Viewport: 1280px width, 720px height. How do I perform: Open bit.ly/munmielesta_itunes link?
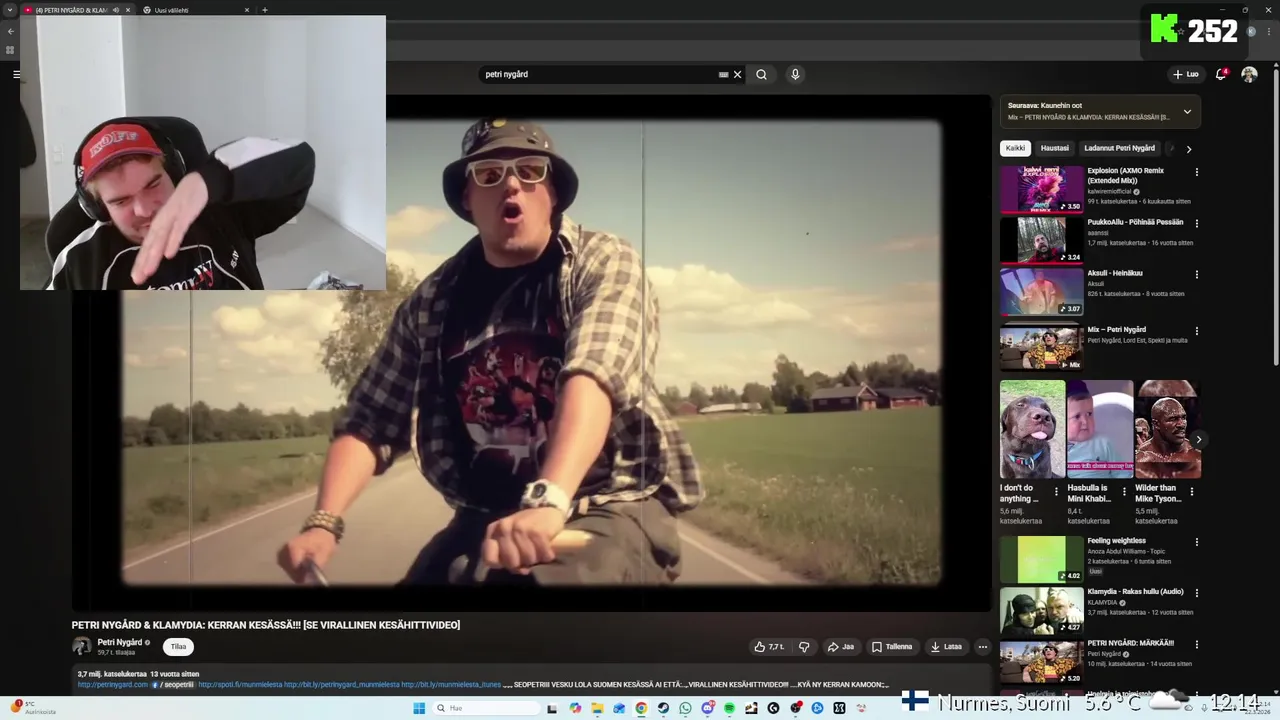click(x=451, y=685)
